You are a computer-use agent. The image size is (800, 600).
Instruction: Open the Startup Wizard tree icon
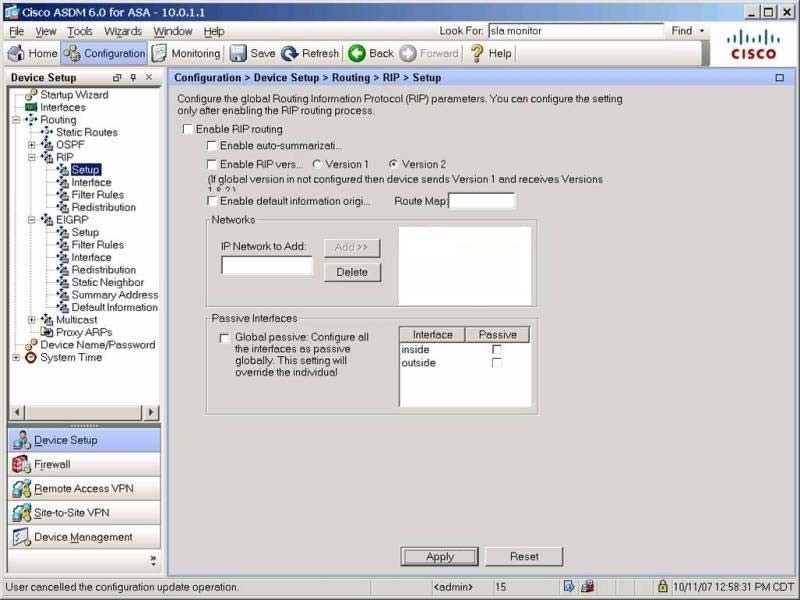click(x=31, y=95)
